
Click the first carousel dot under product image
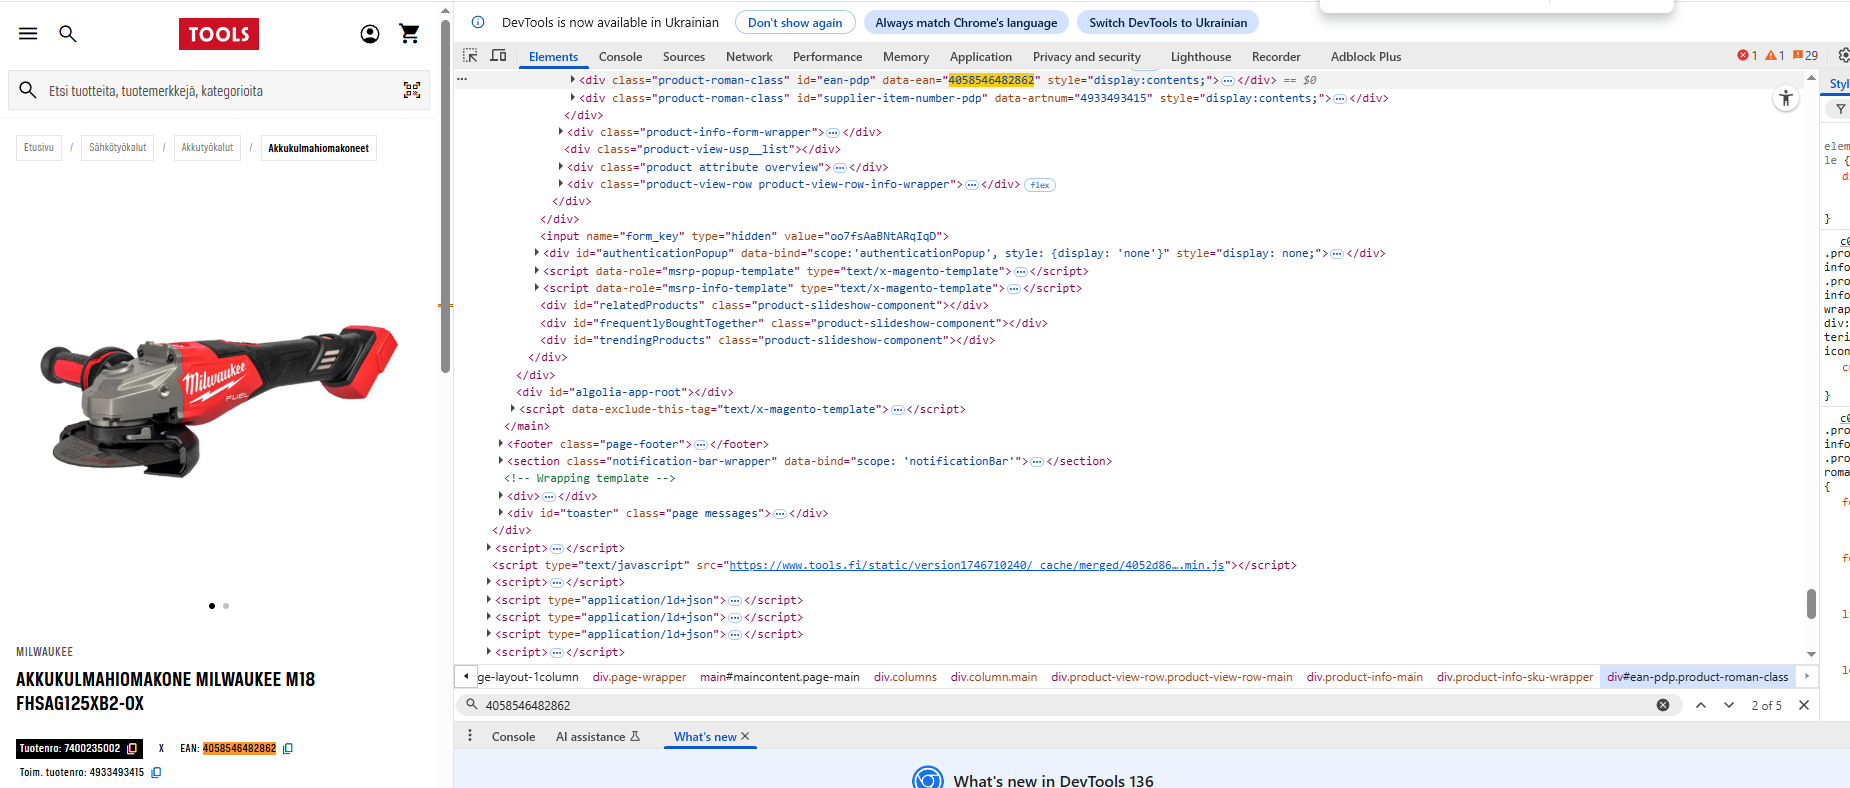(212, 606)
